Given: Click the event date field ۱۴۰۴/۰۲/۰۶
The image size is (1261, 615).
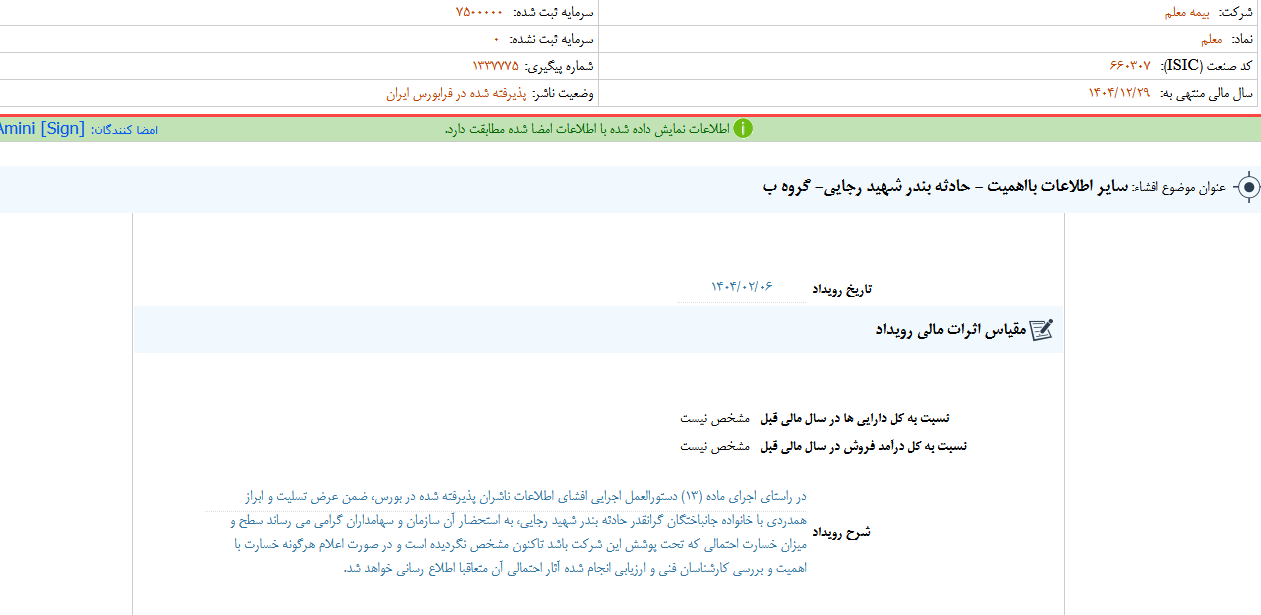Looking at the screenshot, I should point(741,287).
